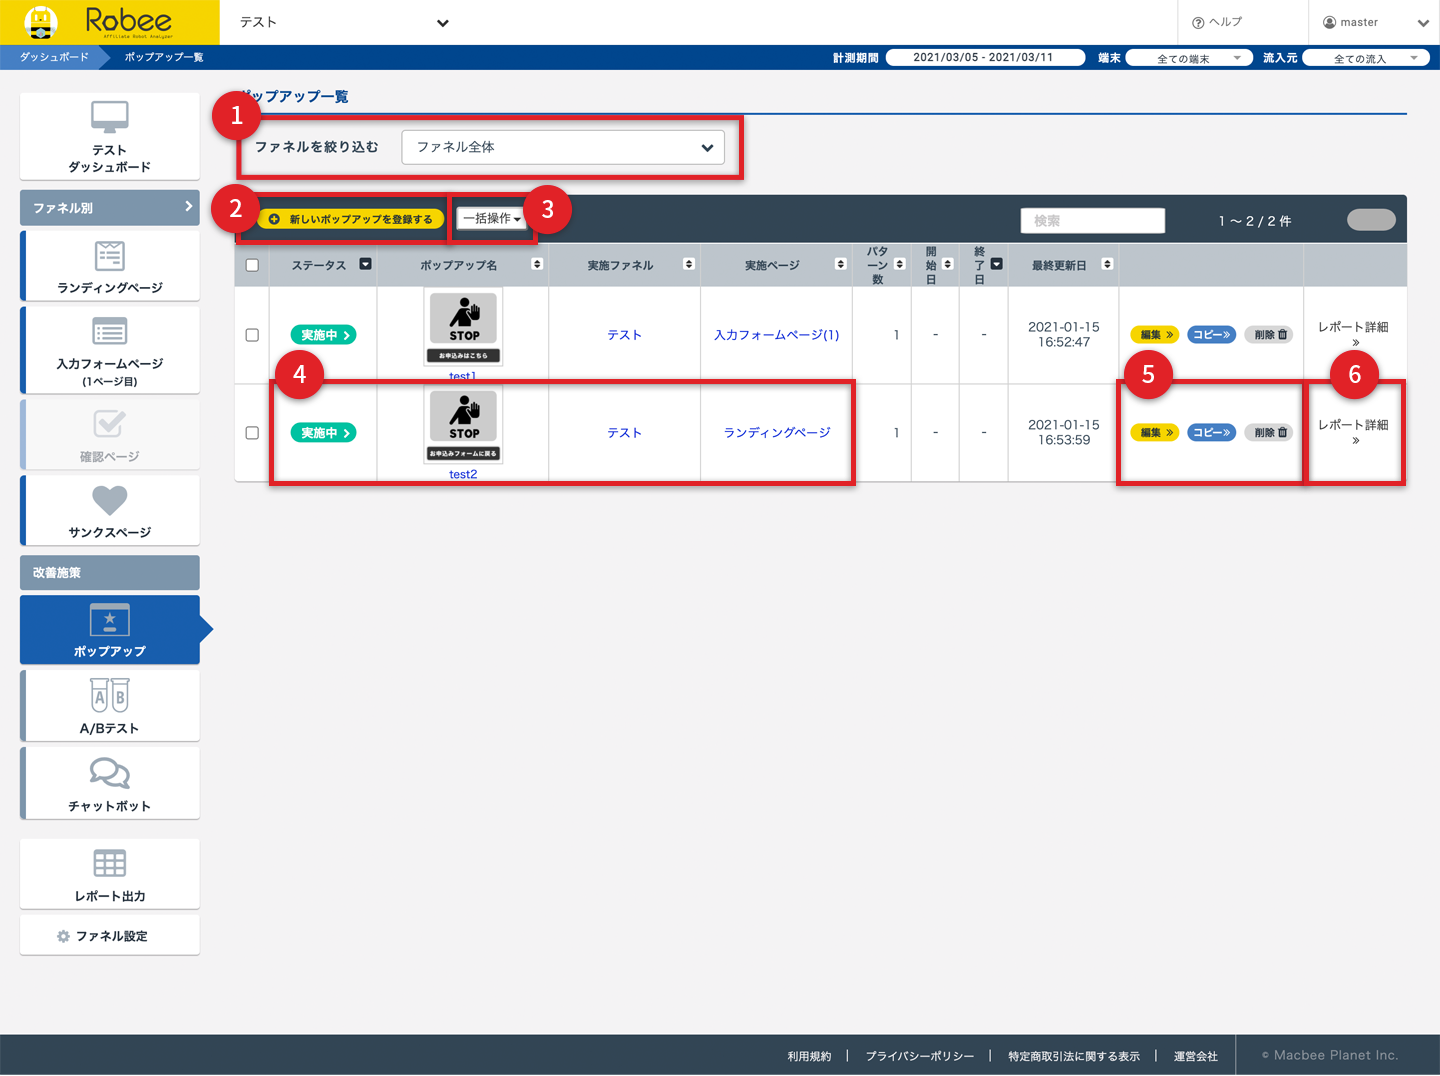This screenshot has width=1440, height=1076.
Task: Open the ポップアップ menu in the sidebar
Action: point(110,630)
